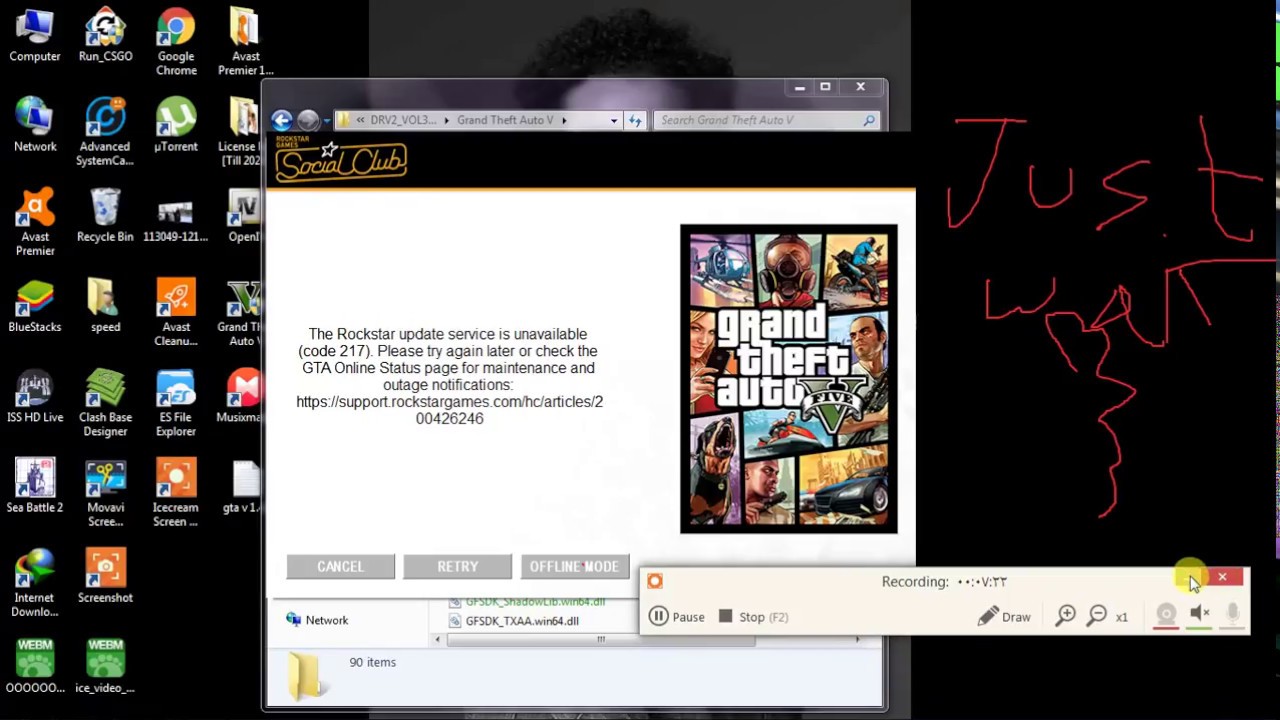
Task: Select the Grand Theft Auto V breadcrumb
Action: (505, 120)
